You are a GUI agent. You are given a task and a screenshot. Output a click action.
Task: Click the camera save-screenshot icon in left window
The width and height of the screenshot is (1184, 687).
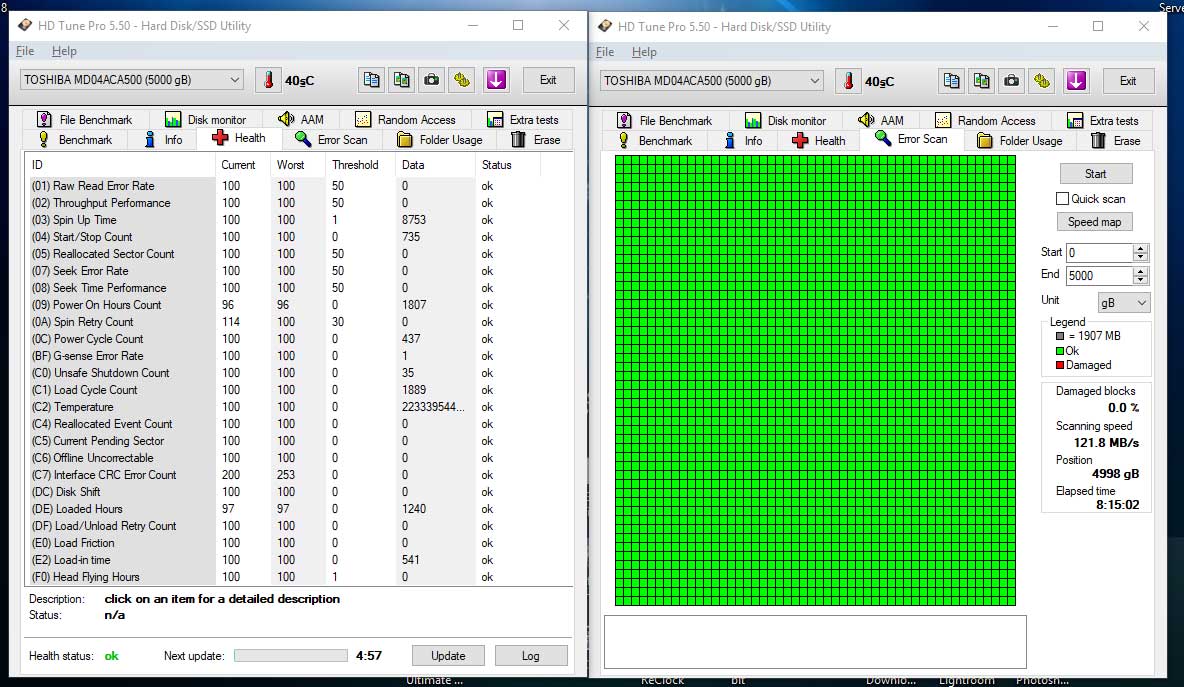(431, 80)
